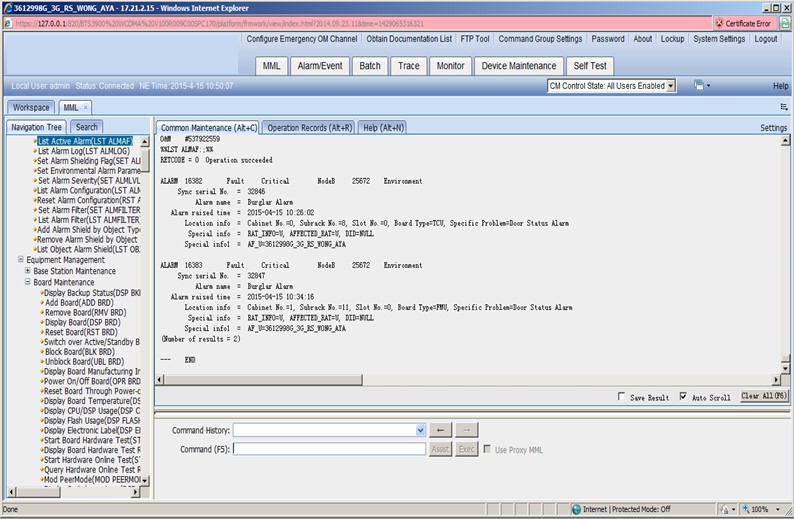The image size is (794, 519).
Task: Click the navigation tree vertical scrollbar
Action: tap(145, 300)
